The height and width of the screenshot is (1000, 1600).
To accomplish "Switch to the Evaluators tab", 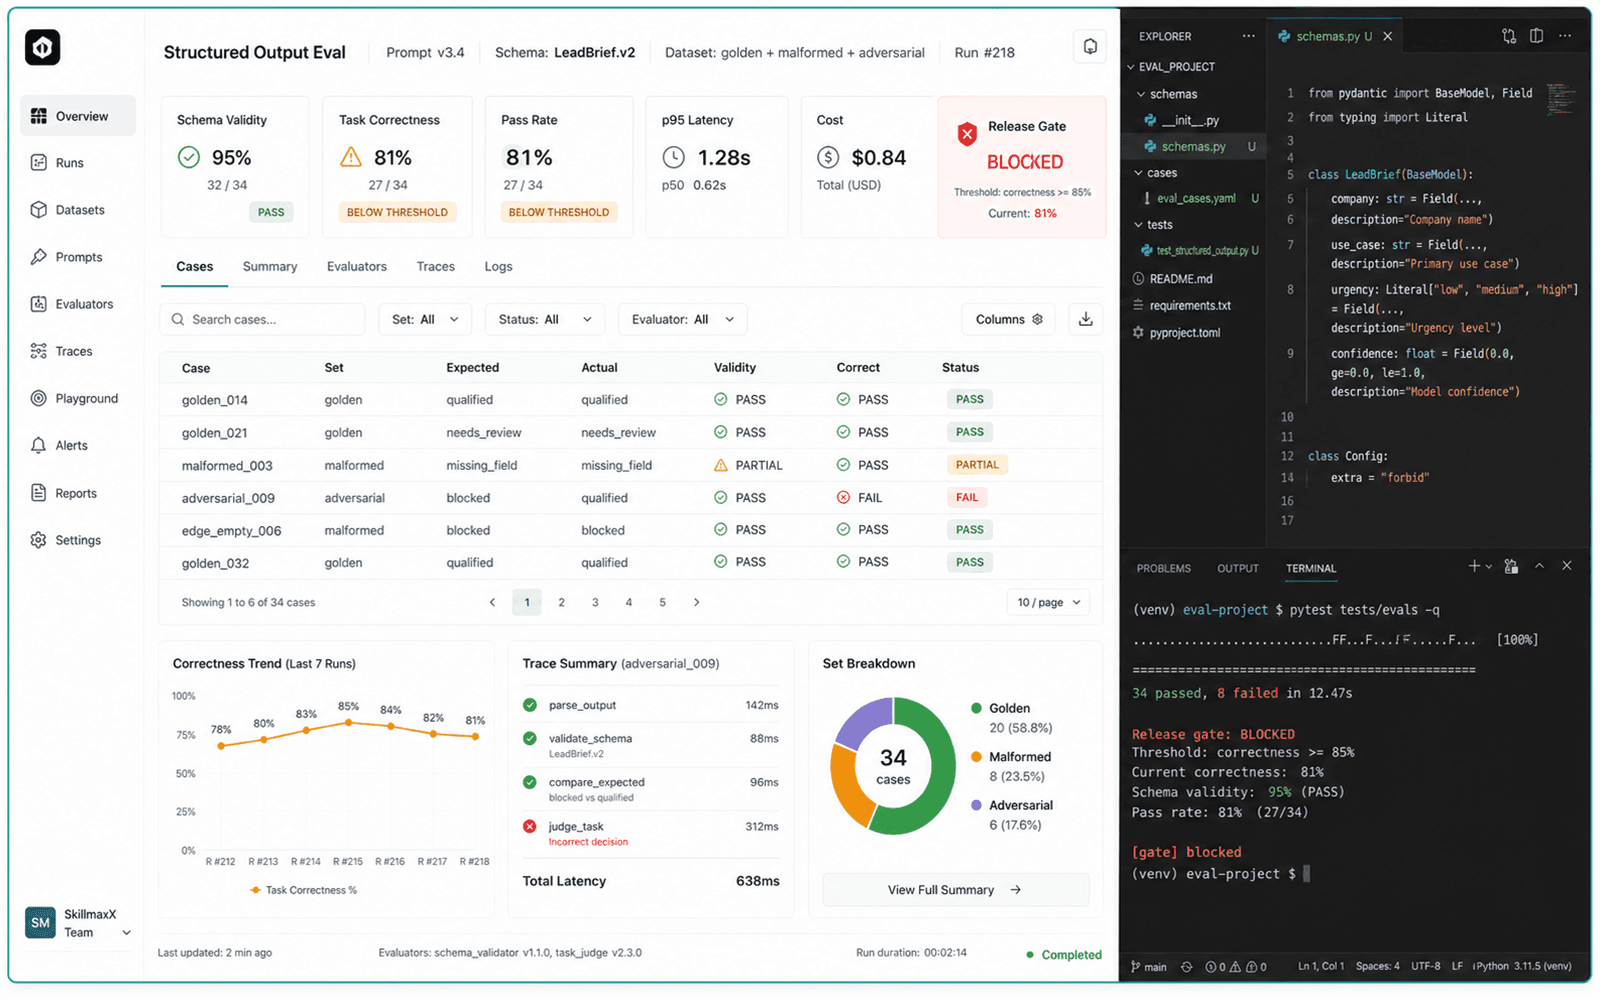I will [x=357, y=267].
